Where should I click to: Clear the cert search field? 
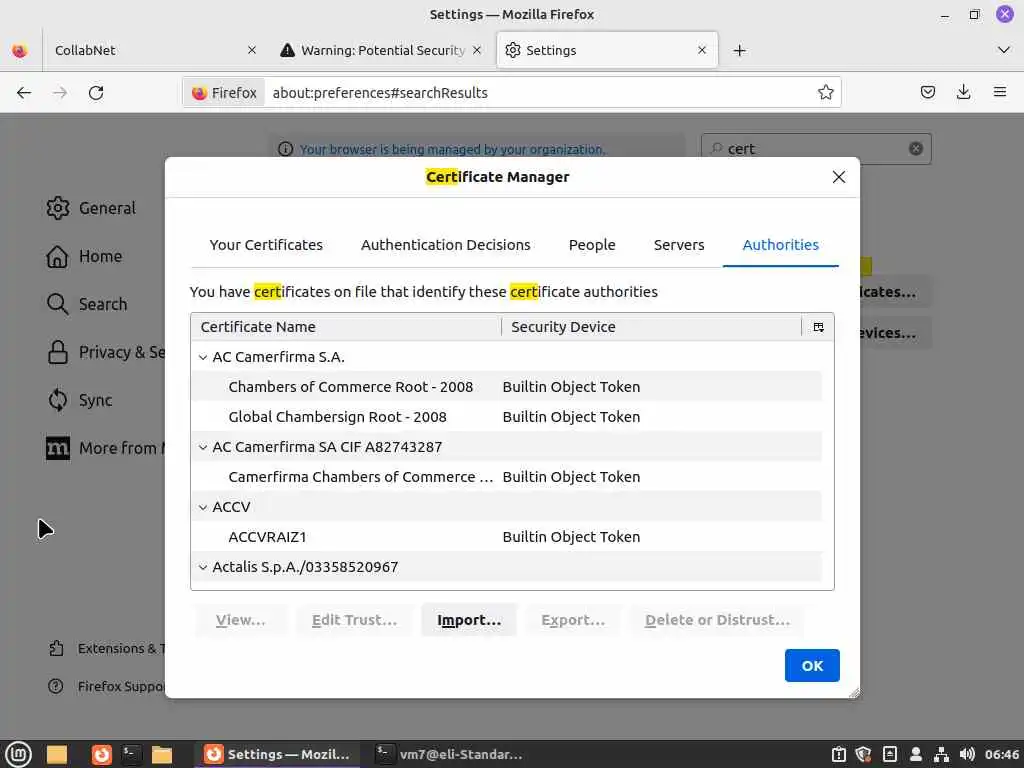916,148
